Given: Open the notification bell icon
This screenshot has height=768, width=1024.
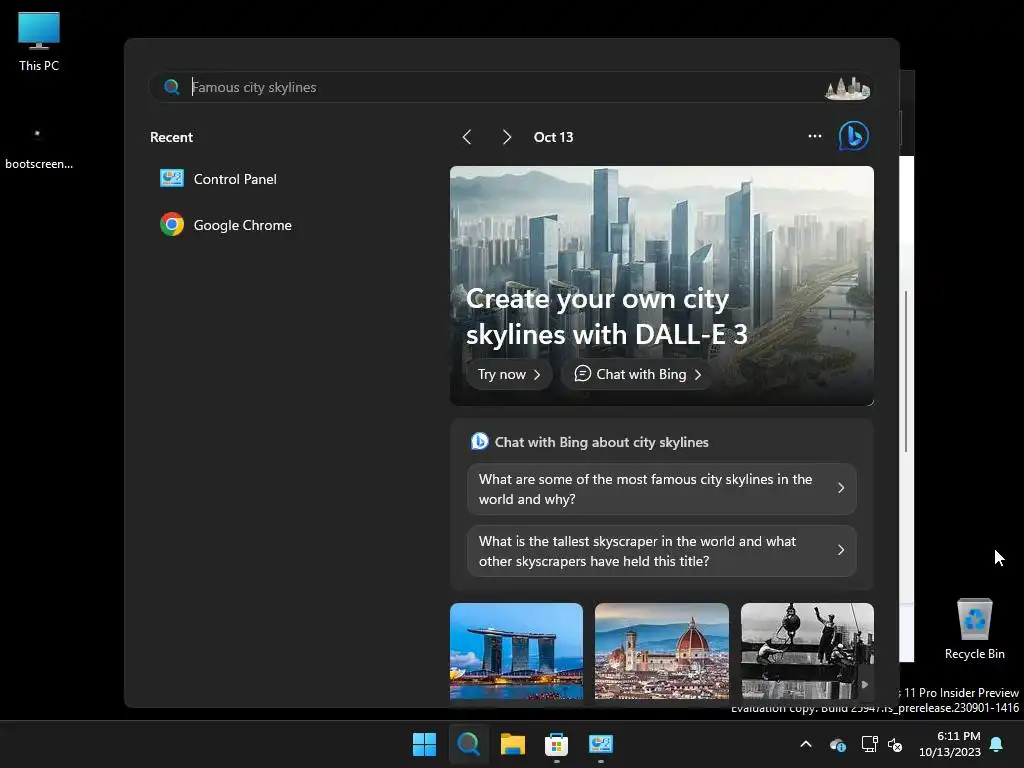Looking at the screenshot, I should pyautogui.click(x=997, y=744).
